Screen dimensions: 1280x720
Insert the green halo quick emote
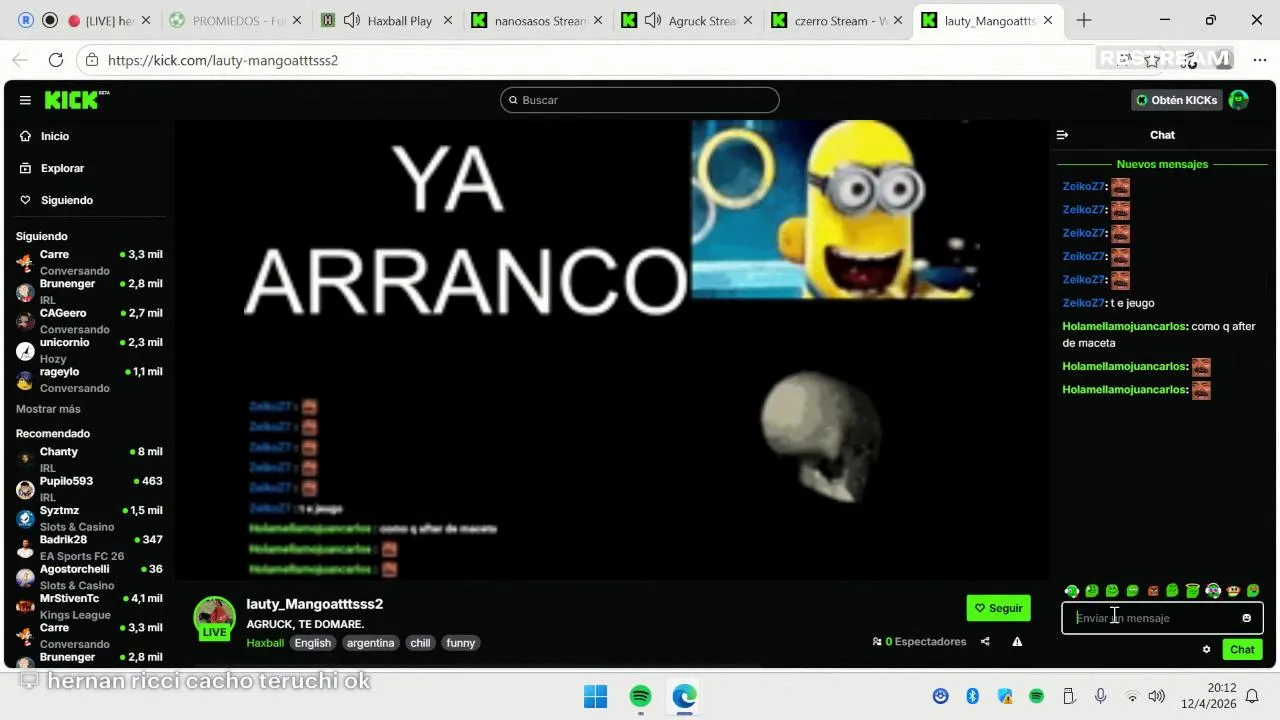pyautogui.click(x=1193, y=591)
